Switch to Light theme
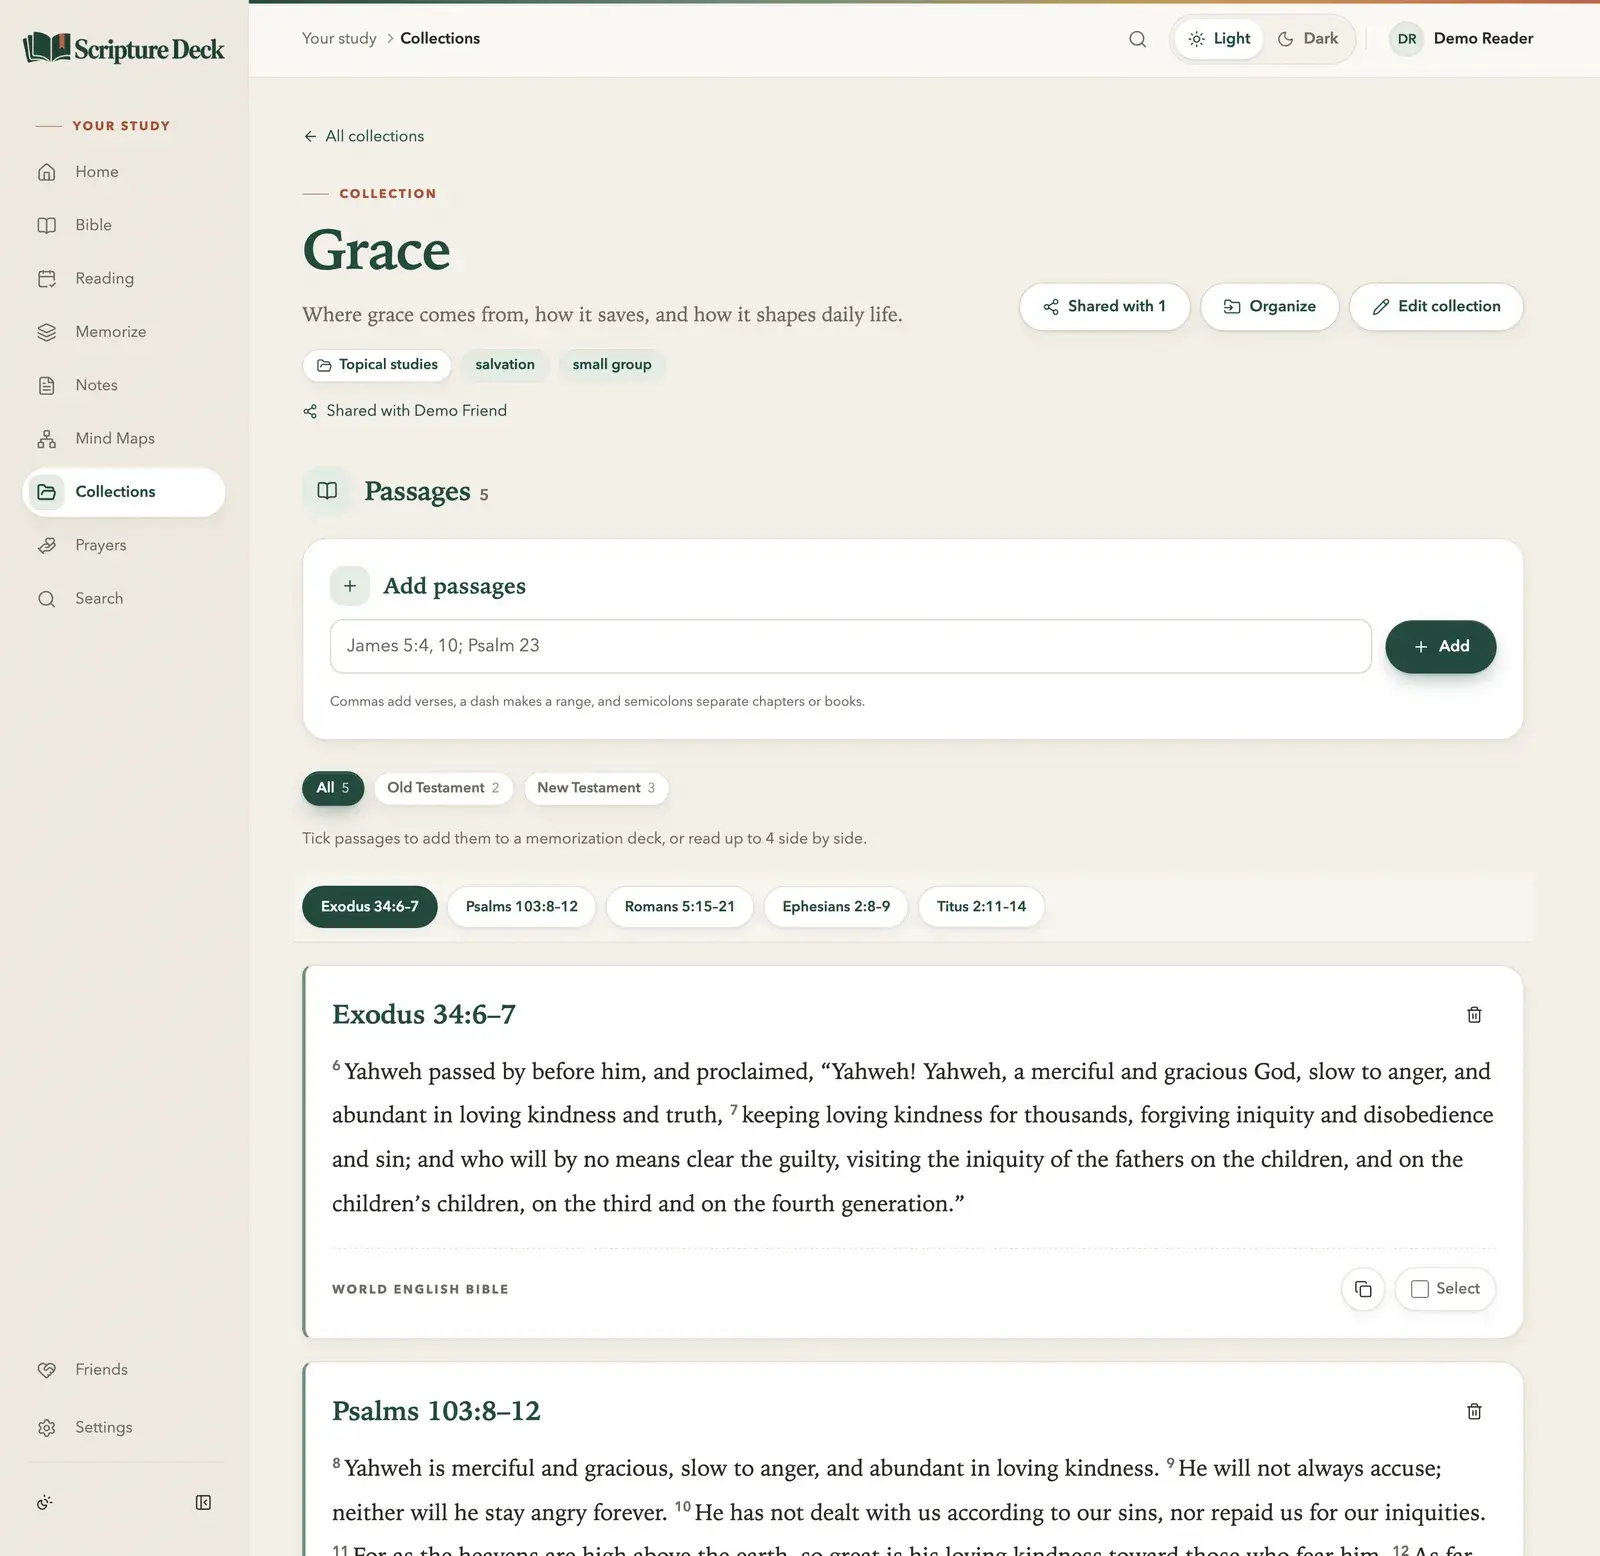1600x1556 pixels. [1219, 39]
